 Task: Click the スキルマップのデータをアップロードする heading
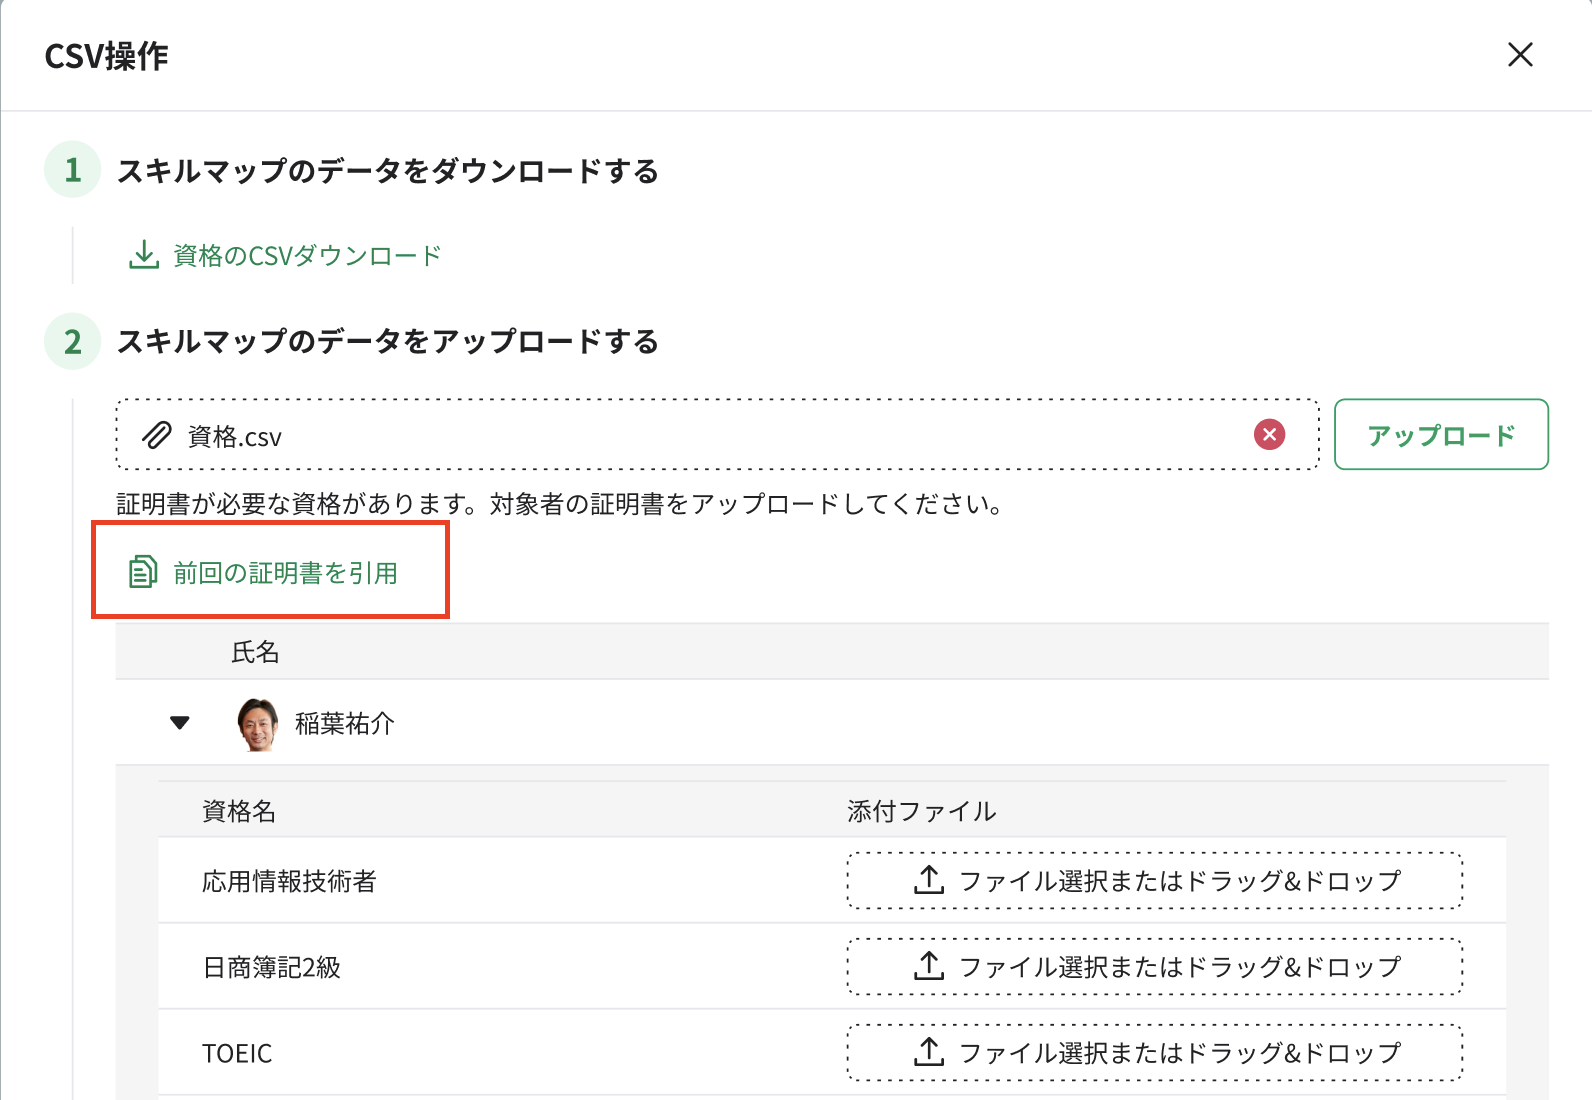[x=388, y=341]
